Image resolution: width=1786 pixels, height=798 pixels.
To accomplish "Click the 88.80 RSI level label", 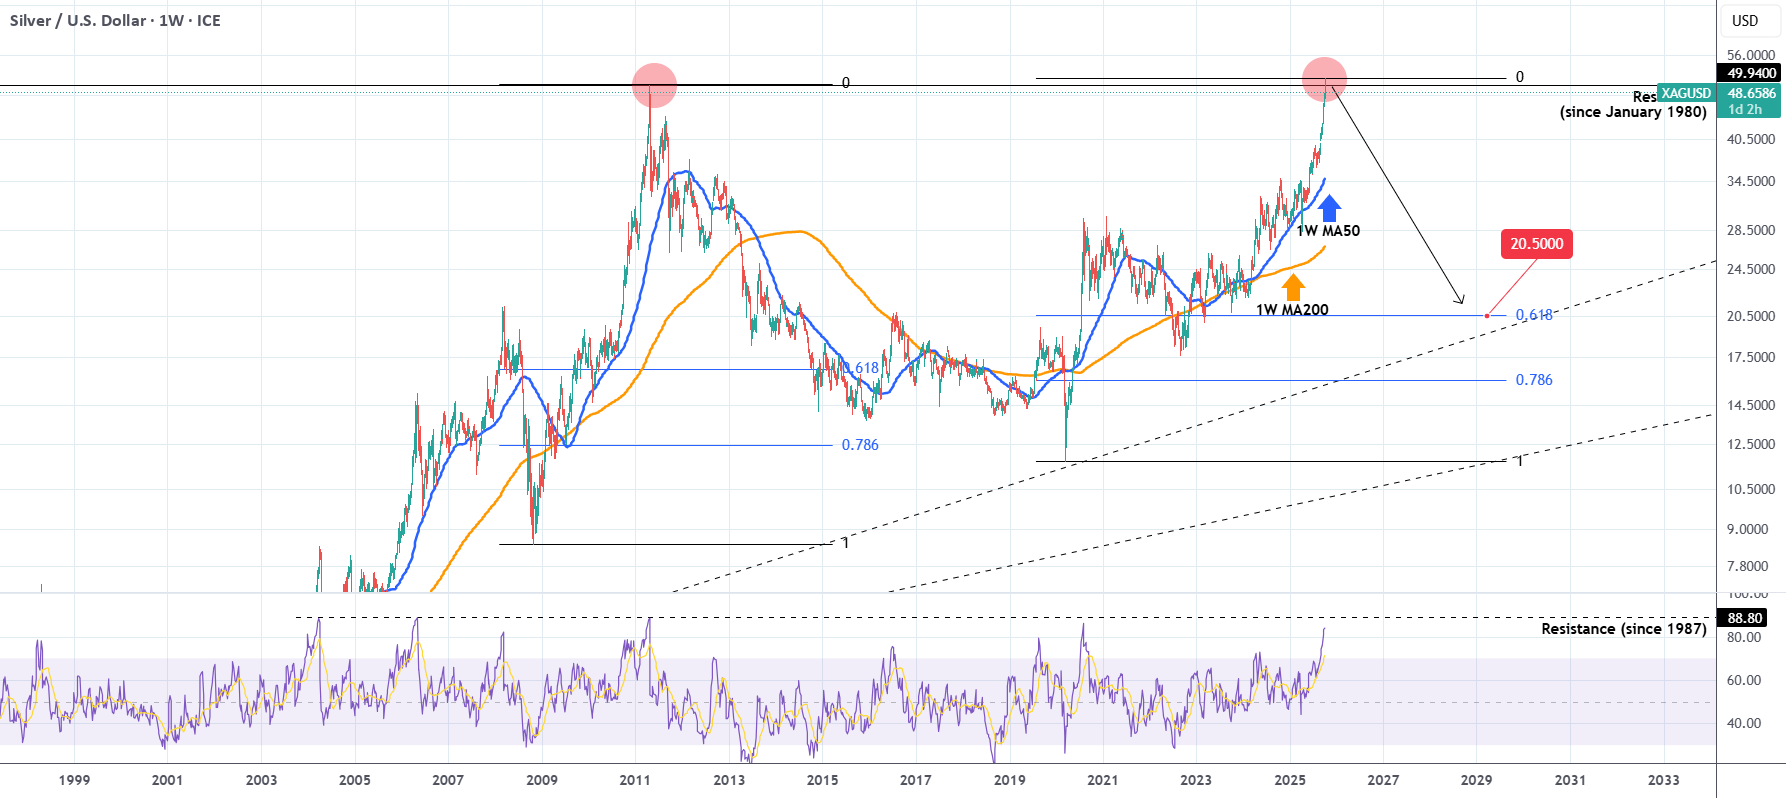I will [x=1745, y=618].
